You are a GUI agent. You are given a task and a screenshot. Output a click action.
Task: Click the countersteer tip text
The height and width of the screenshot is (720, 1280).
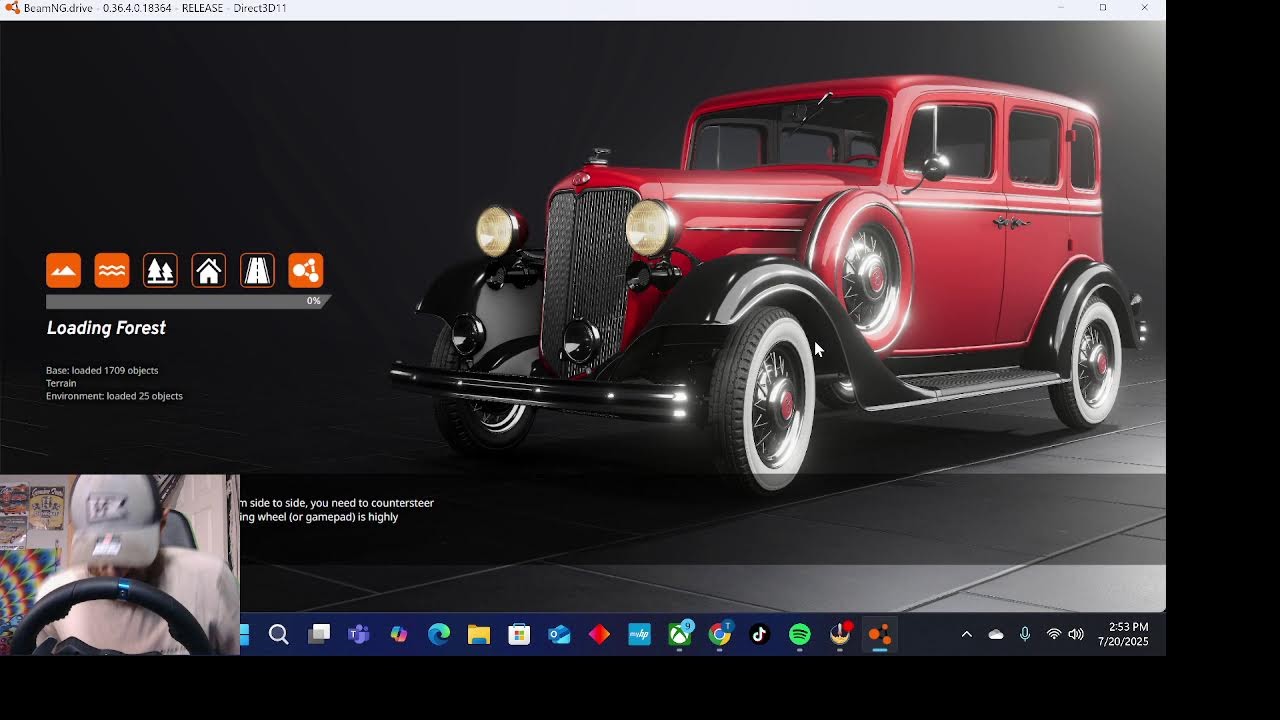click(337, 510)
